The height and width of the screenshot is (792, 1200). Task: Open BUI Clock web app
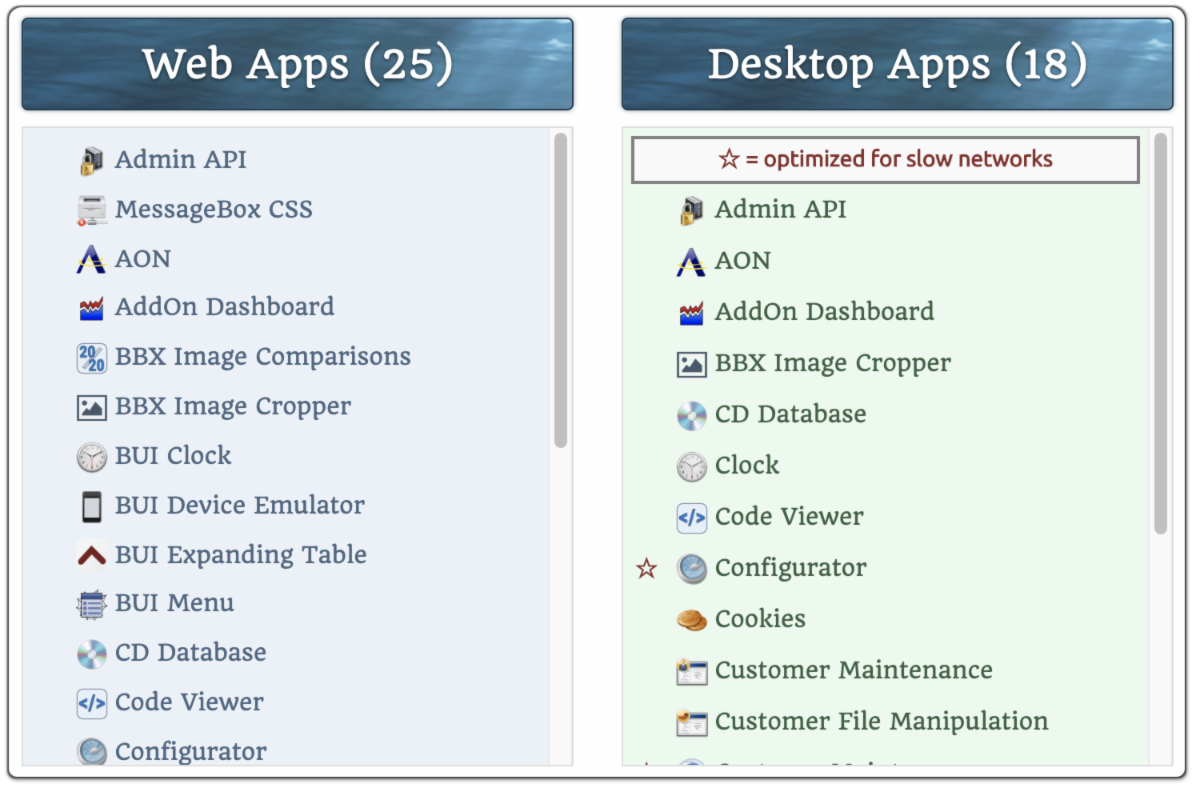point(173,456)
